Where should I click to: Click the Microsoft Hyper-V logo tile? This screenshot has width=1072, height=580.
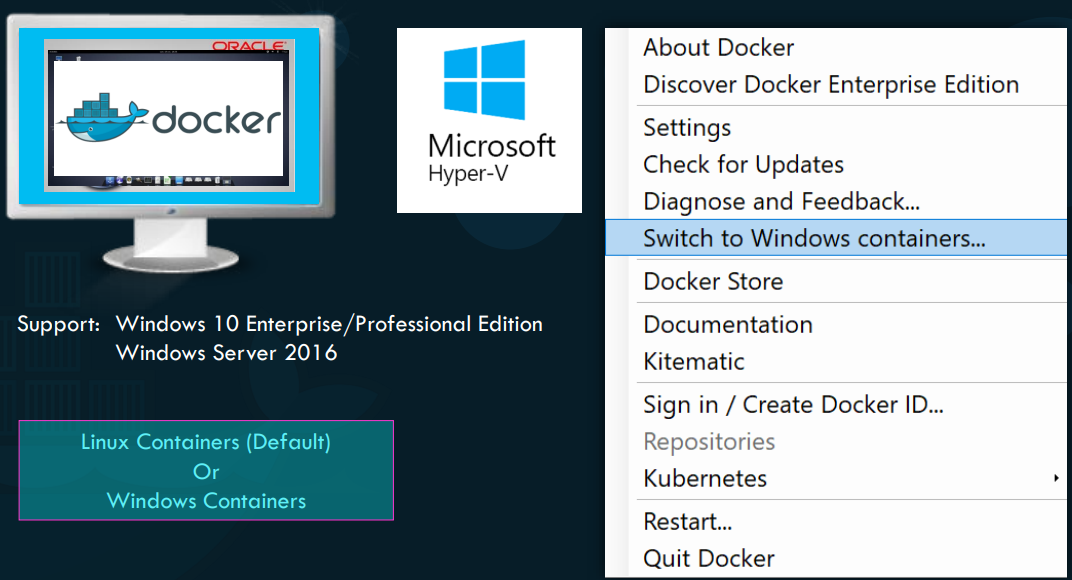(490, 120)
